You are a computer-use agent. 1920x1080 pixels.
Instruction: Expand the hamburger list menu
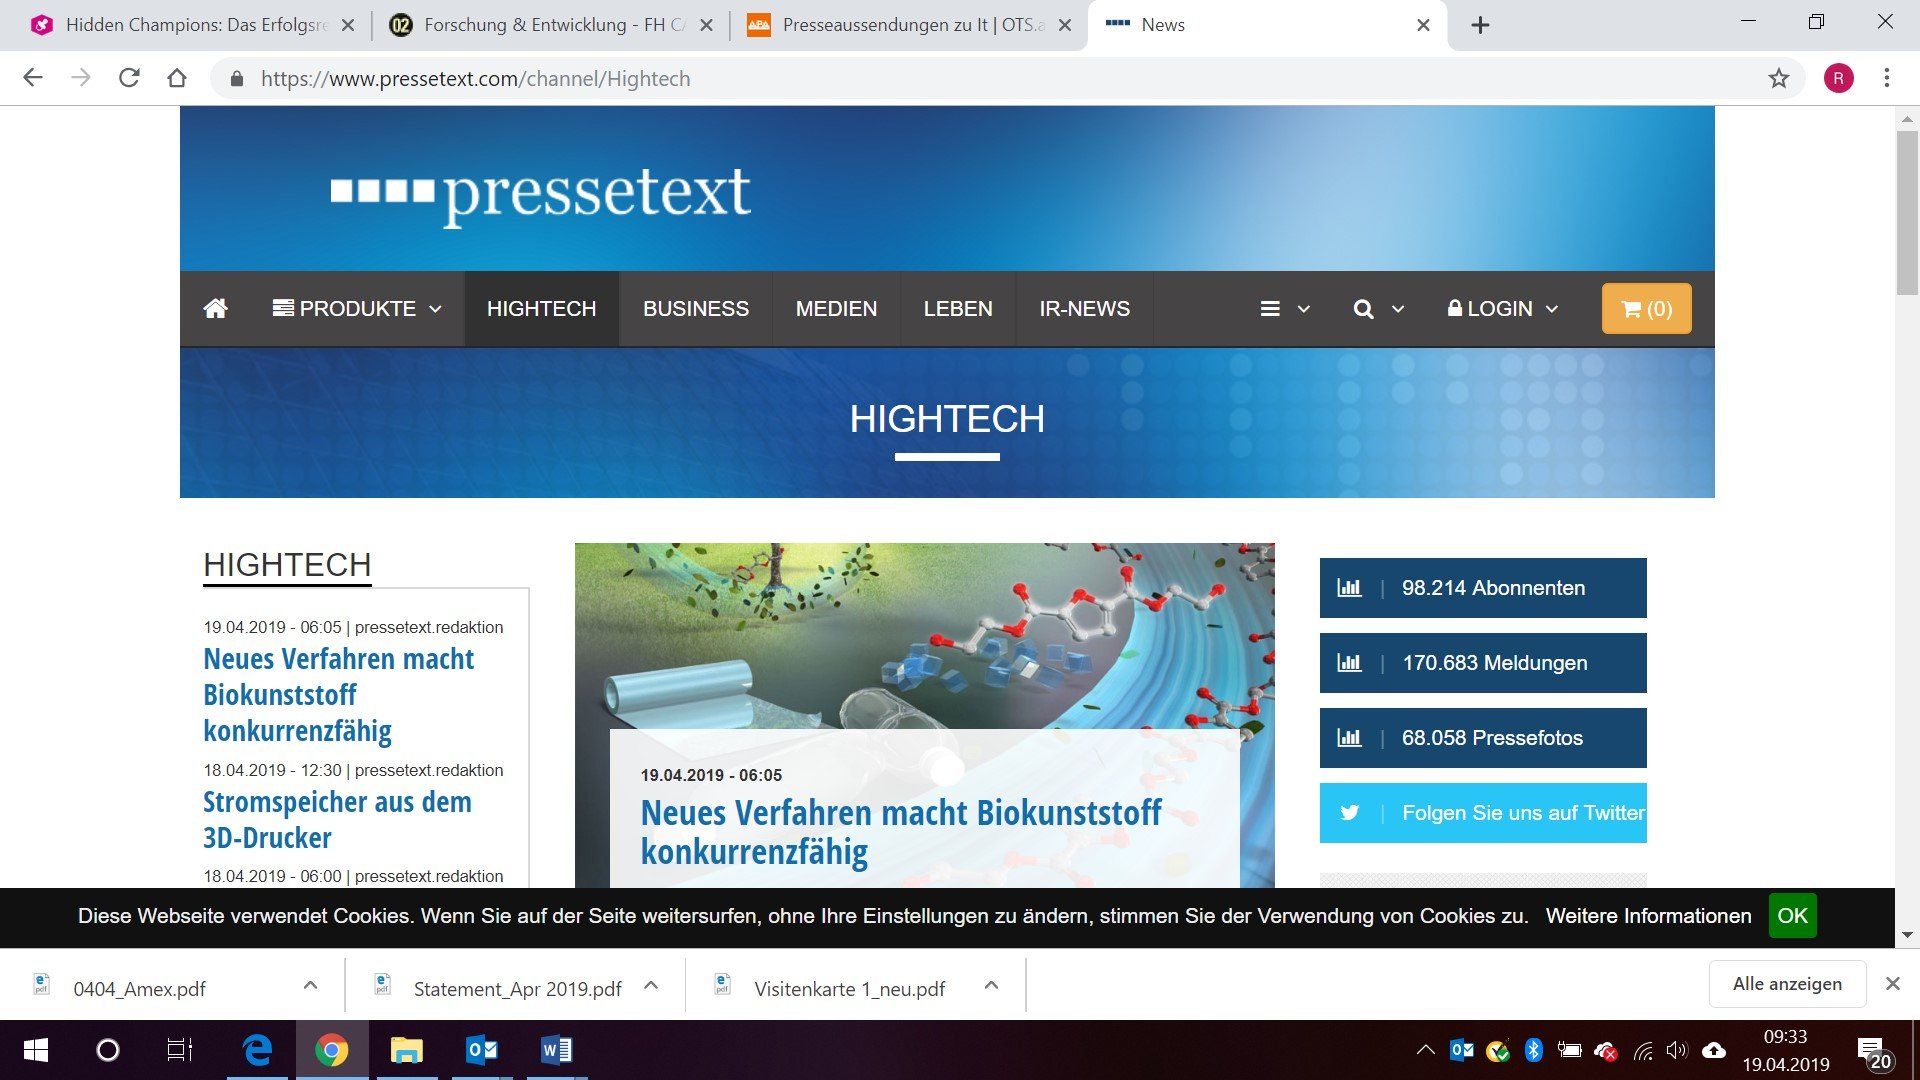click(x=1284, y=309)
